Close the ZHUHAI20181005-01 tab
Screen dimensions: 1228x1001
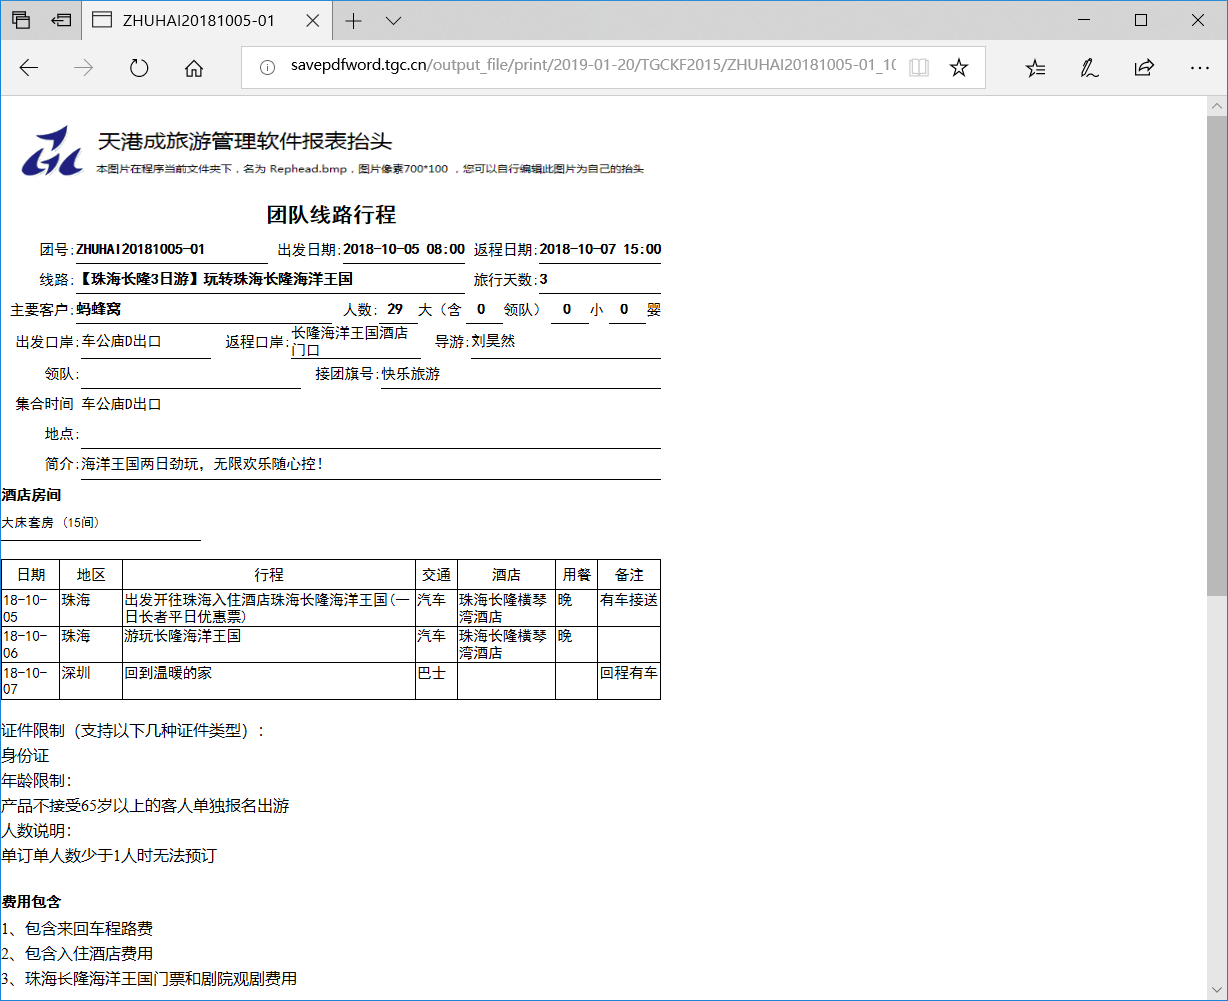[x=313, y=20]
